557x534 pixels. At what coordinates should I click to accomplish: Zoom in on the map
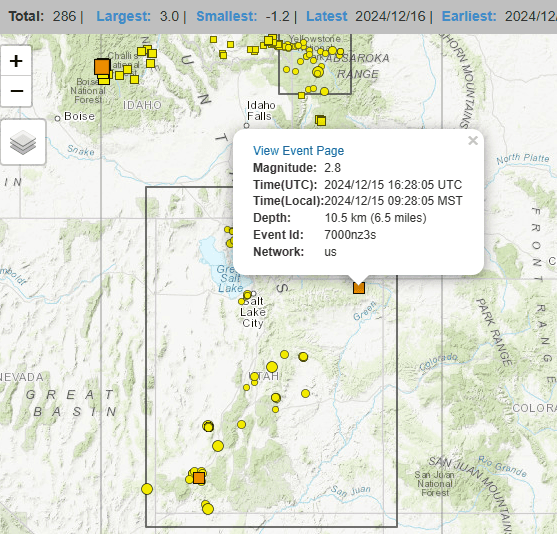[16, 61]
